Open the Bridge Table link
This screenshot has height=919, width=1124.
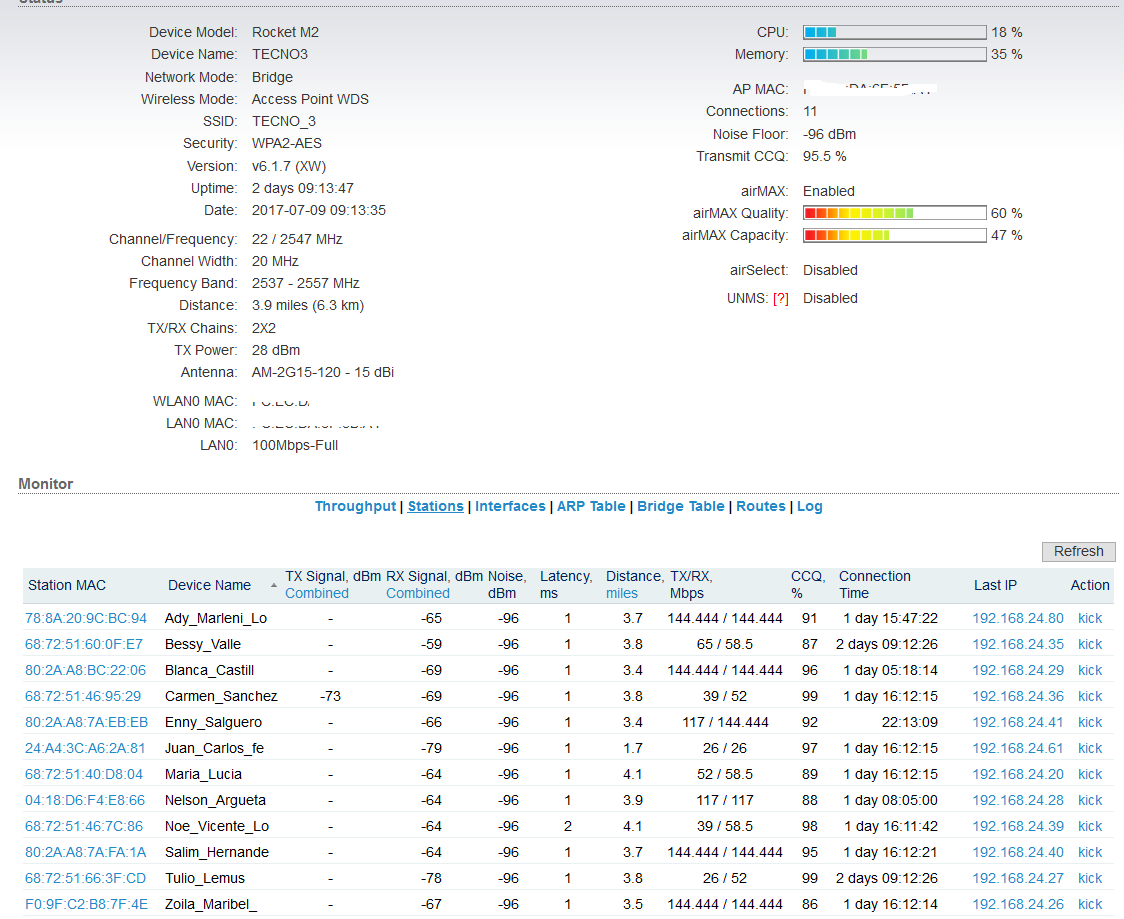click(x=680, y=506)
